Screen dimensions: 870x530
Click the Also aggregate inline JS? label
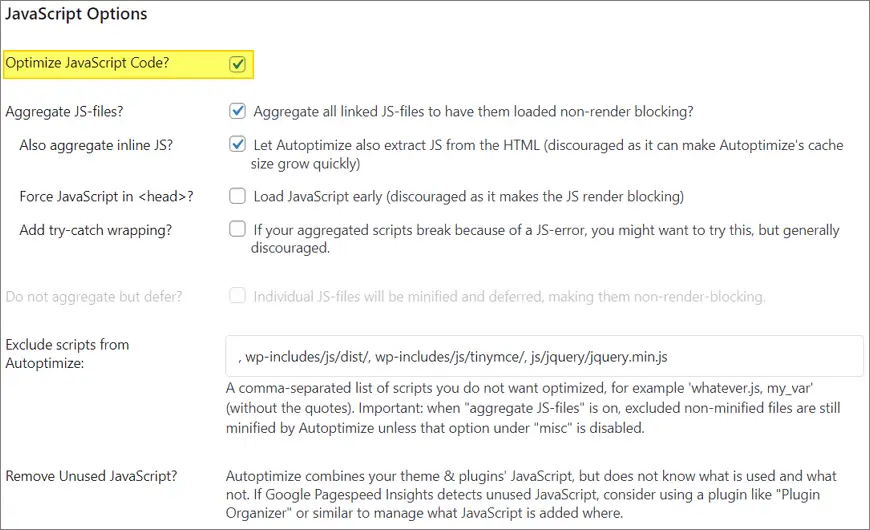click(96, 145)
